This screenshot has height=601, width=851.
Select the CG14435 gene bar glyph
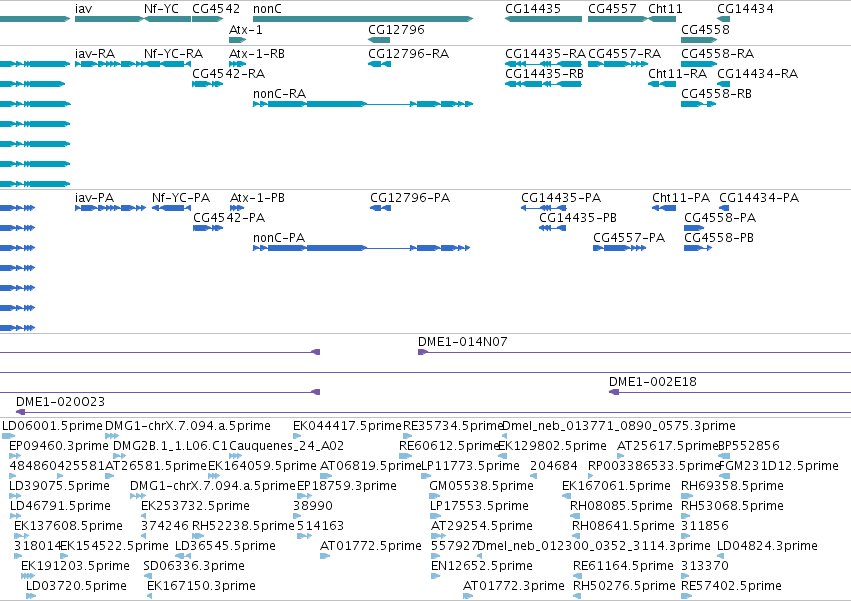click(543, 19)
